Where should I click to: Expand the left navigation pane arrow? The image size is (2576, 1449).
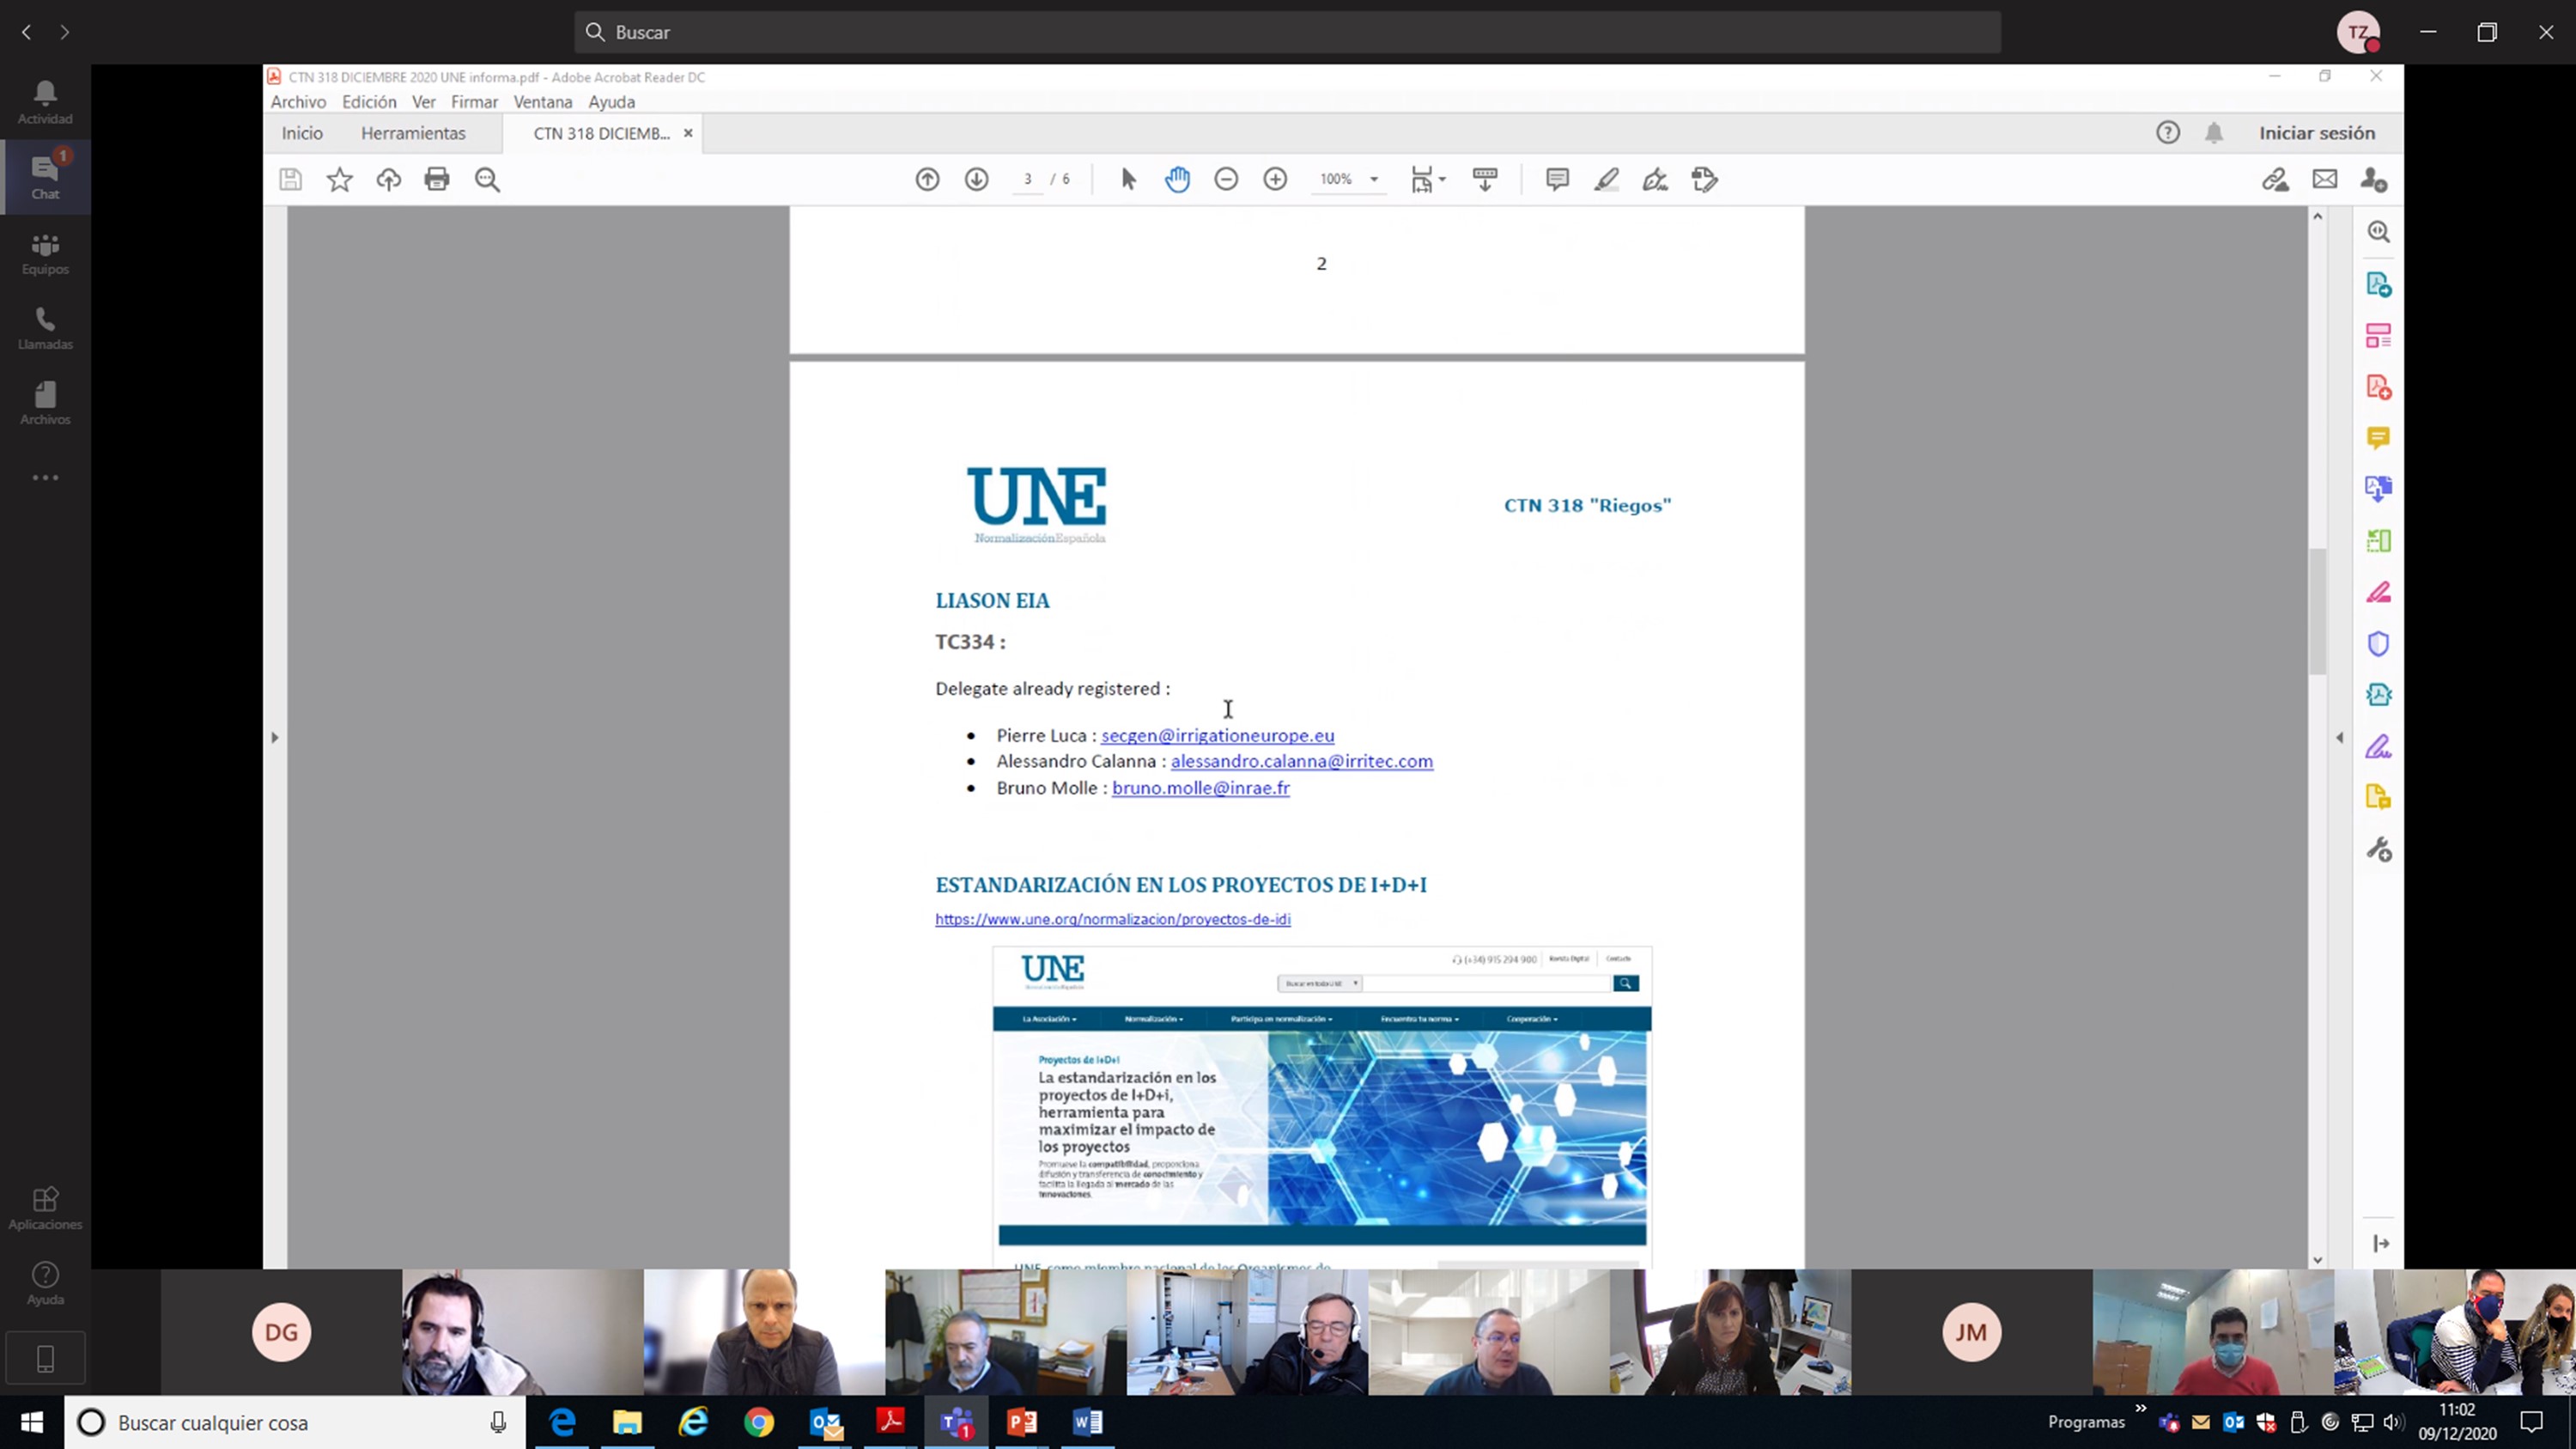[275, 738]
